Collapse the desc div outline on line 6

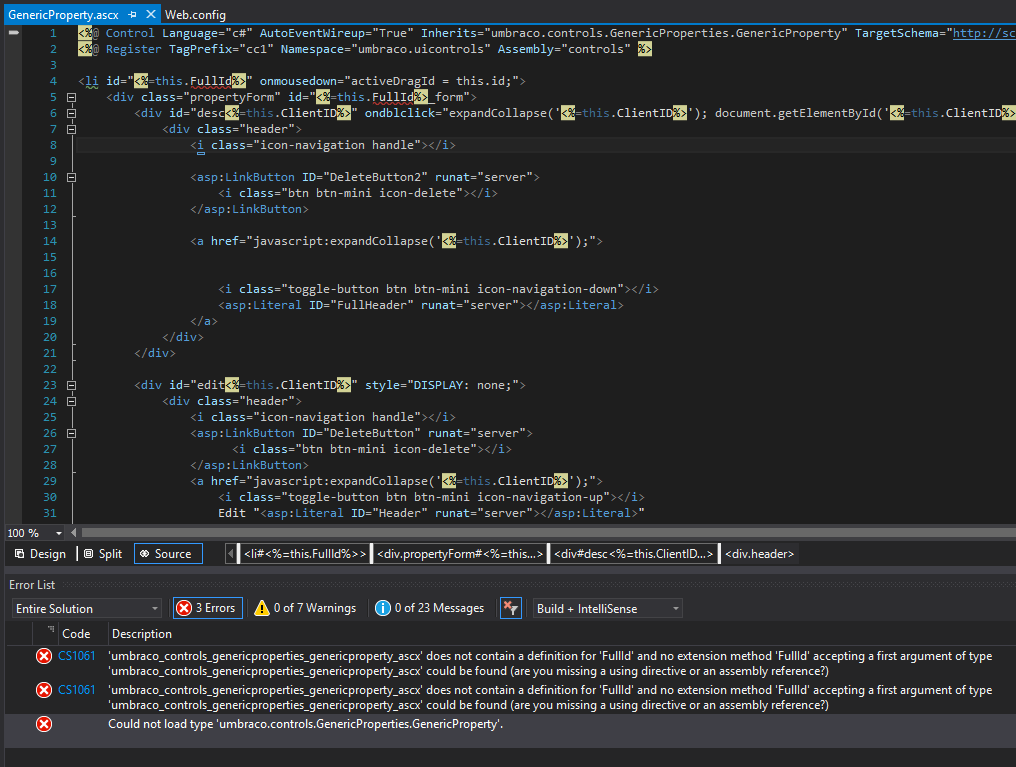point(71,113)
